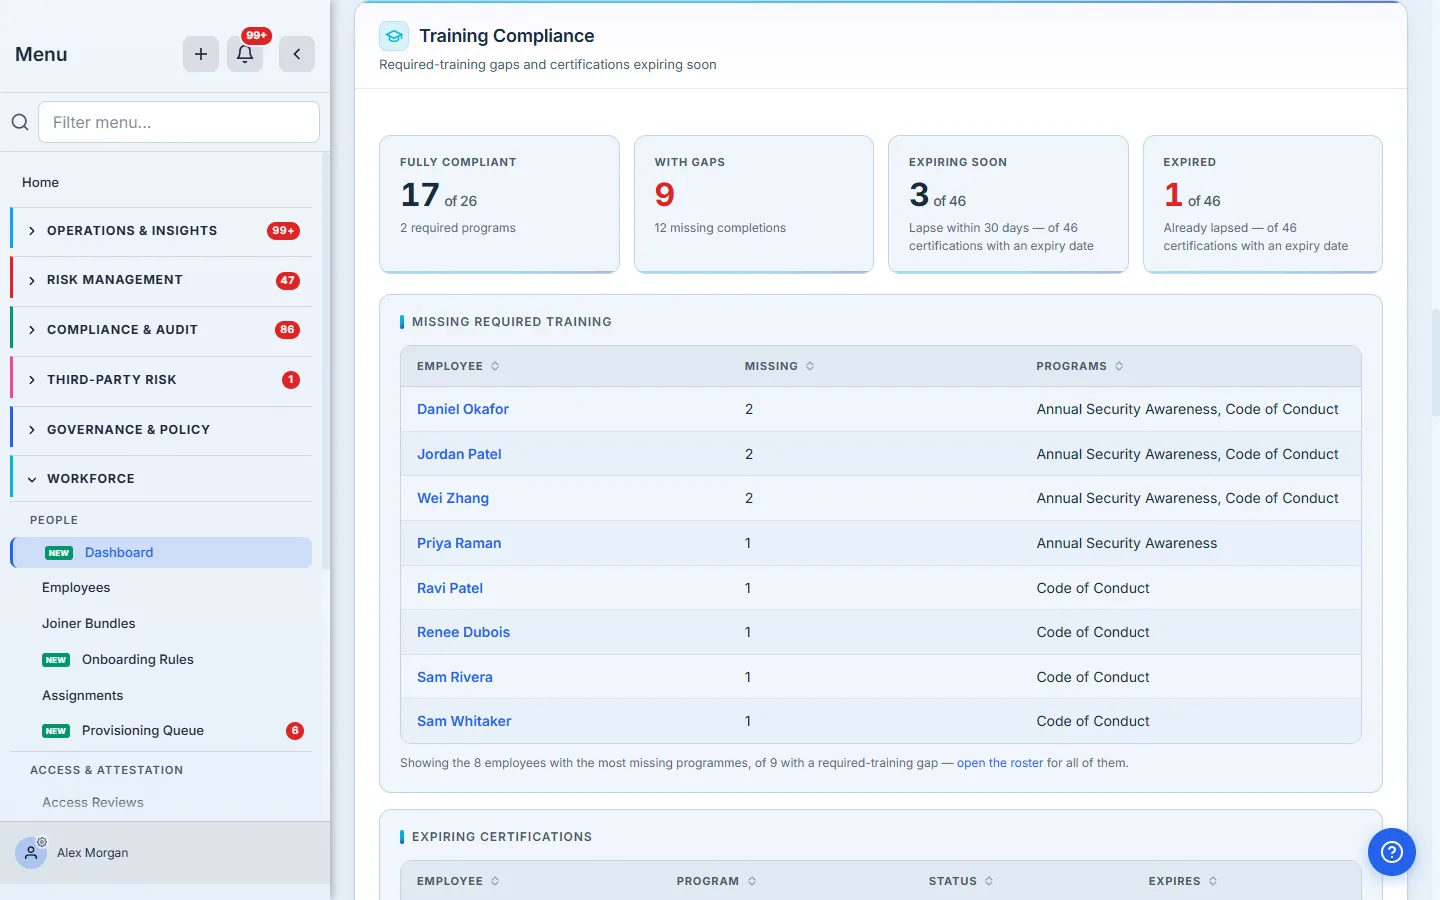Screen dimensions: 1440x900
Task: Click the missing count in Wei Zhang's row
Action: tap(749, 498)
